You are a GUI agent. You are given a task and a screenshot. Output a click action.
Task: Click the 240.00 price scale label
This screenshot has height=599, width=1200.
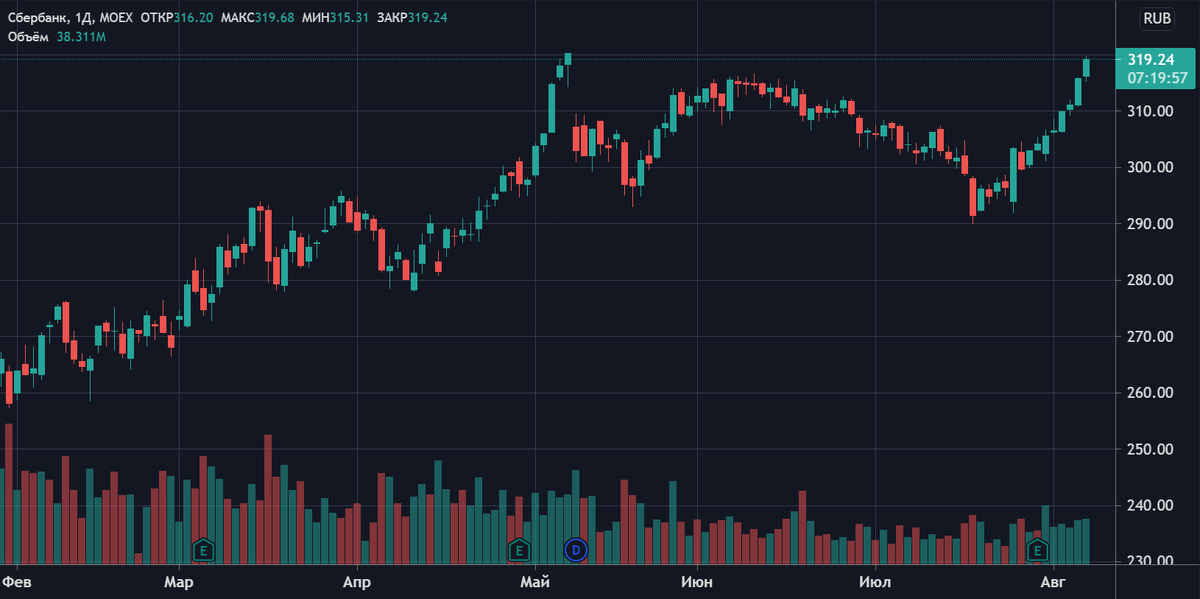coord(1151,506)
